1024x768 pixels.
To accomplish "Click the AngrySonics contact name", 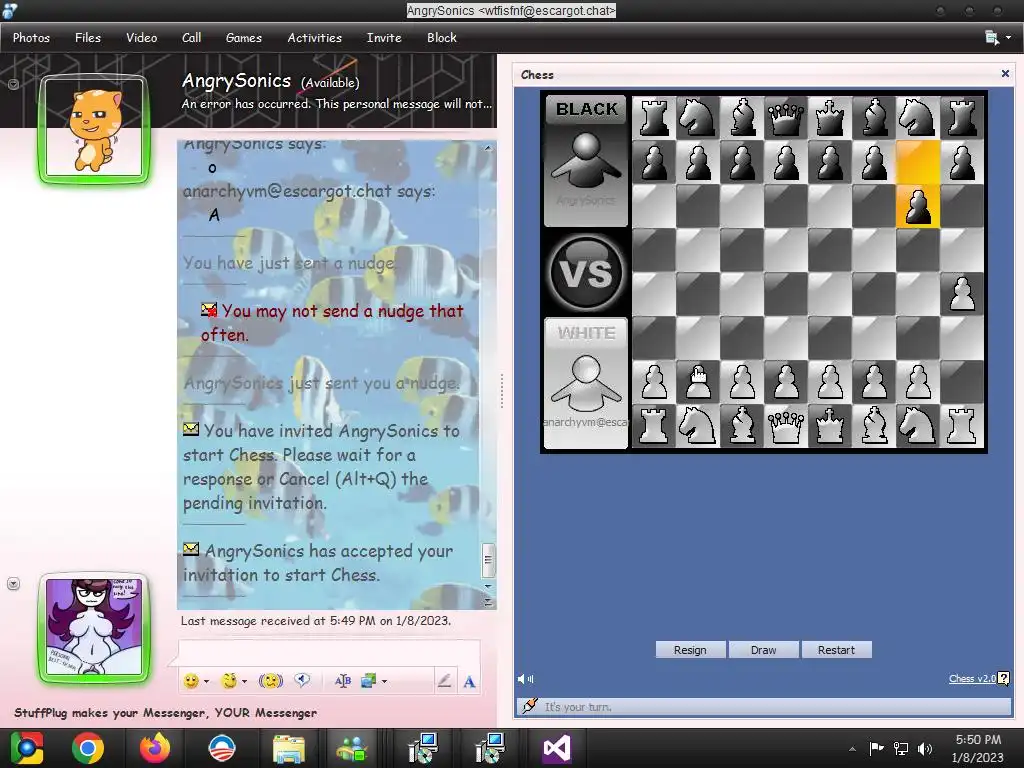I will [x=236, y=80].
